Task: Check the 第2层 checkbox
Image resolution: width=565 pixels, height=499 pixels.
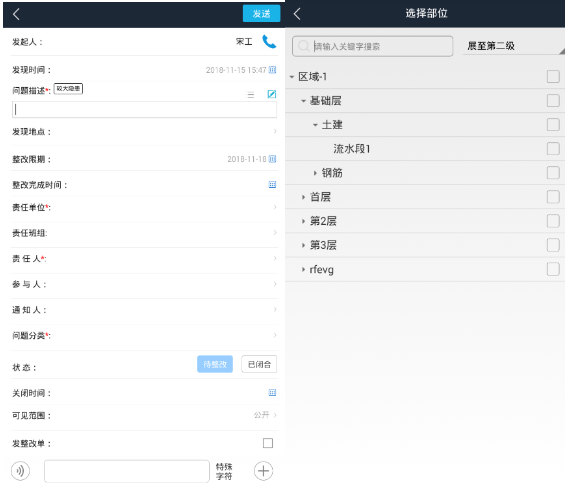Action: coord(553,221)
